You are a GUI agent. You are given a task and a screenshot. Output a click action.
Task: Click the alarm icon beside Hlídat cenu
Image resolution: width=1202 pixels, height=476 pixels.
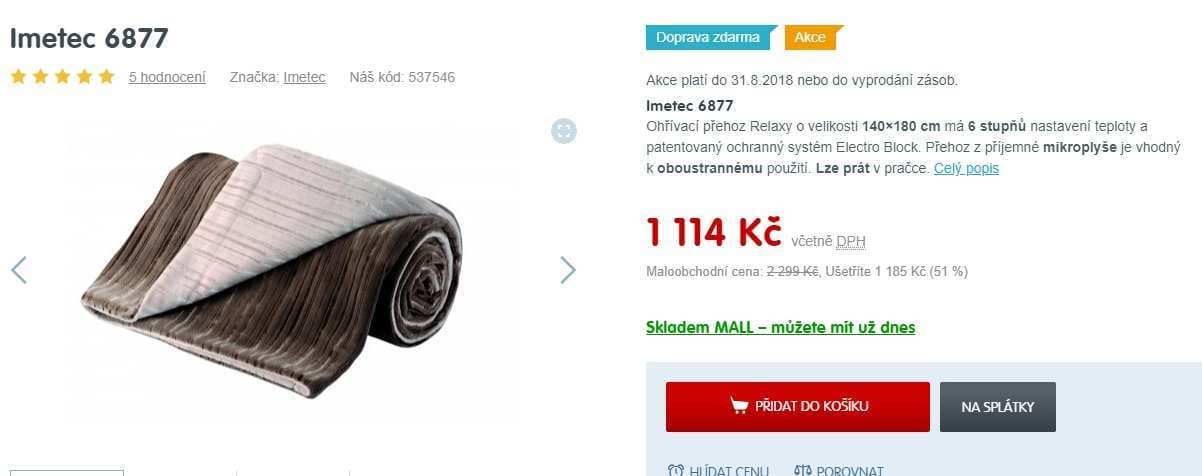coord(675,470)
